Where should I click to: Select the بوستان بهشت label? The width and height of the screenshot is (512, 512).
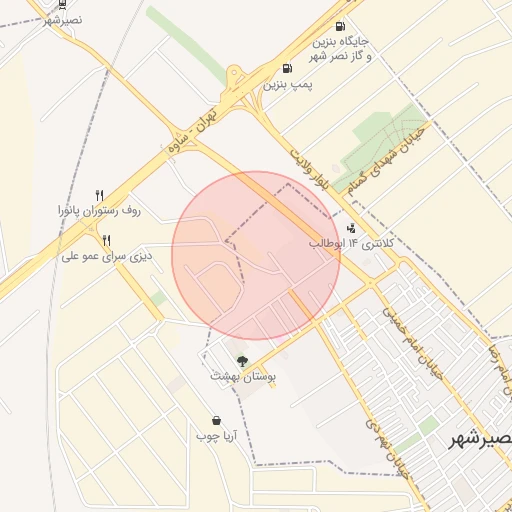coord(243,377)
